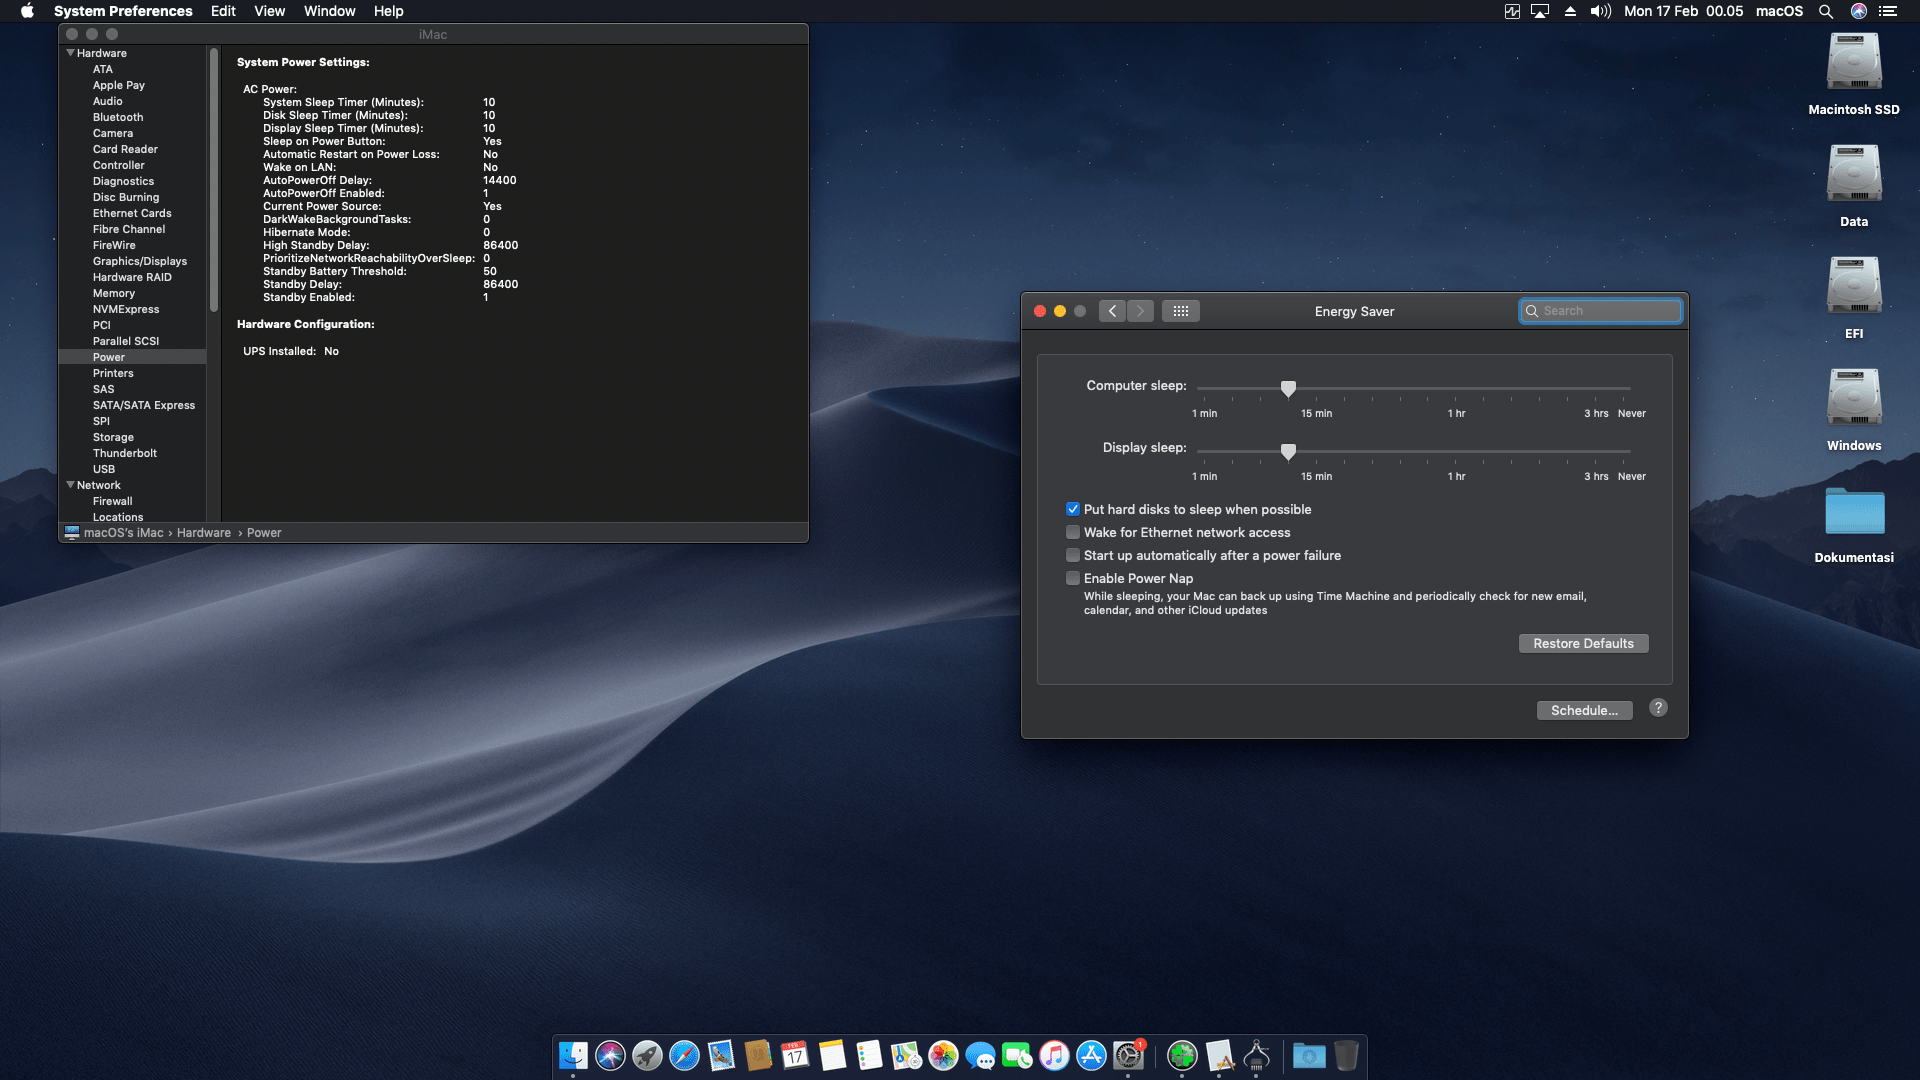Select Storage in the sidebar

pyautogui.click(x=113, y=437)
